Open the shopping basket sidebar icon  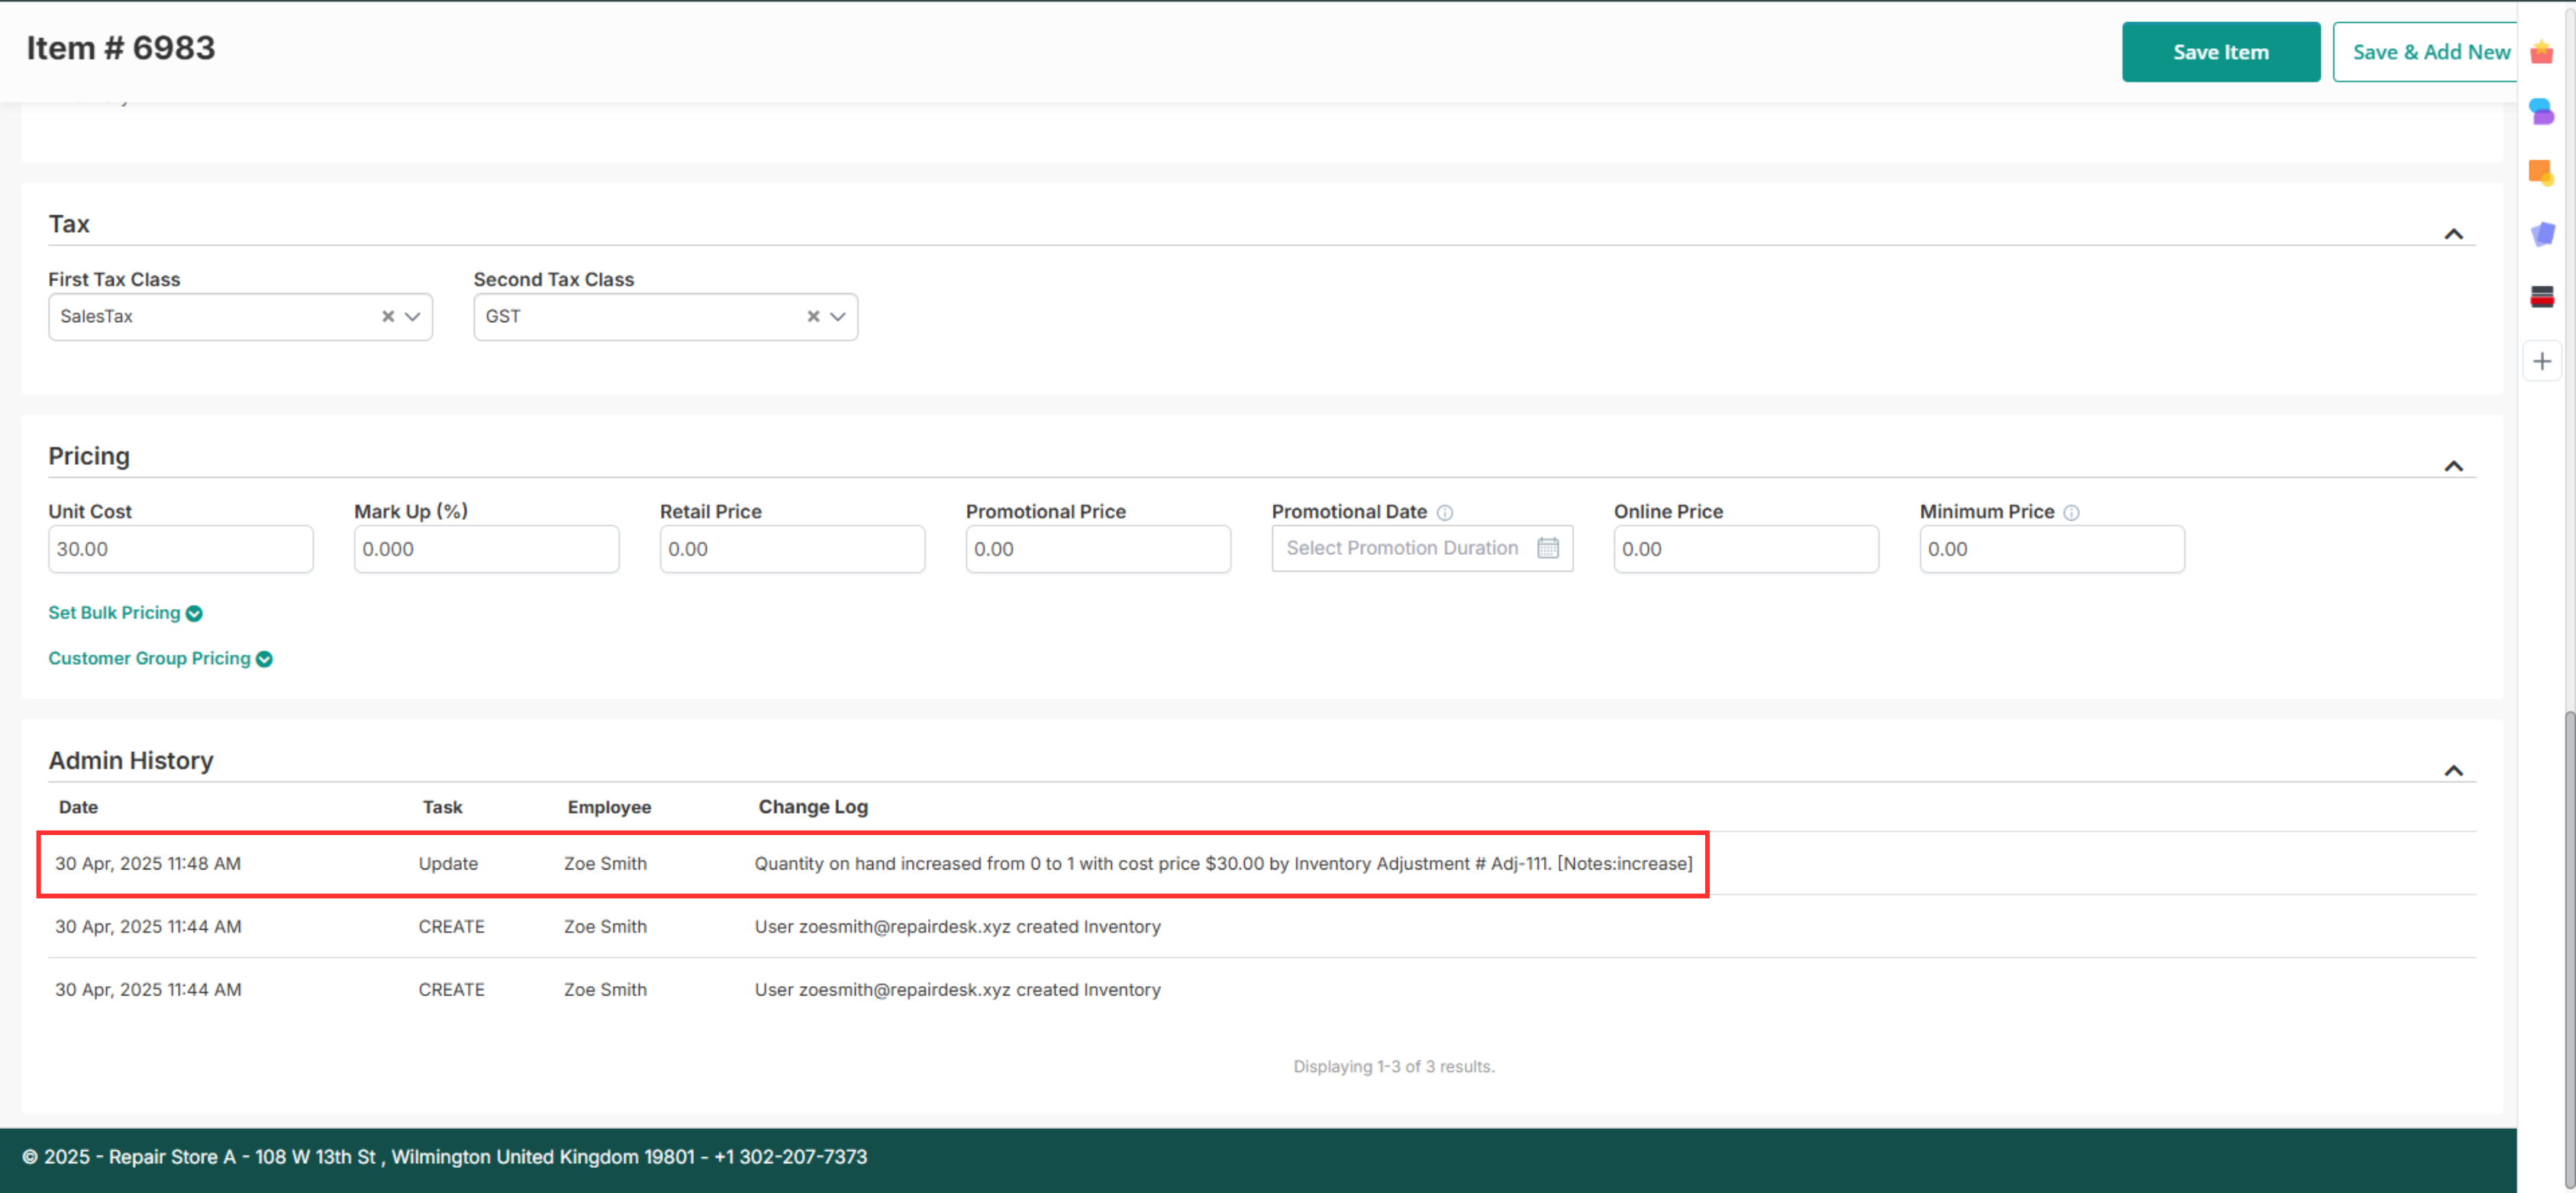(2541, 52)
